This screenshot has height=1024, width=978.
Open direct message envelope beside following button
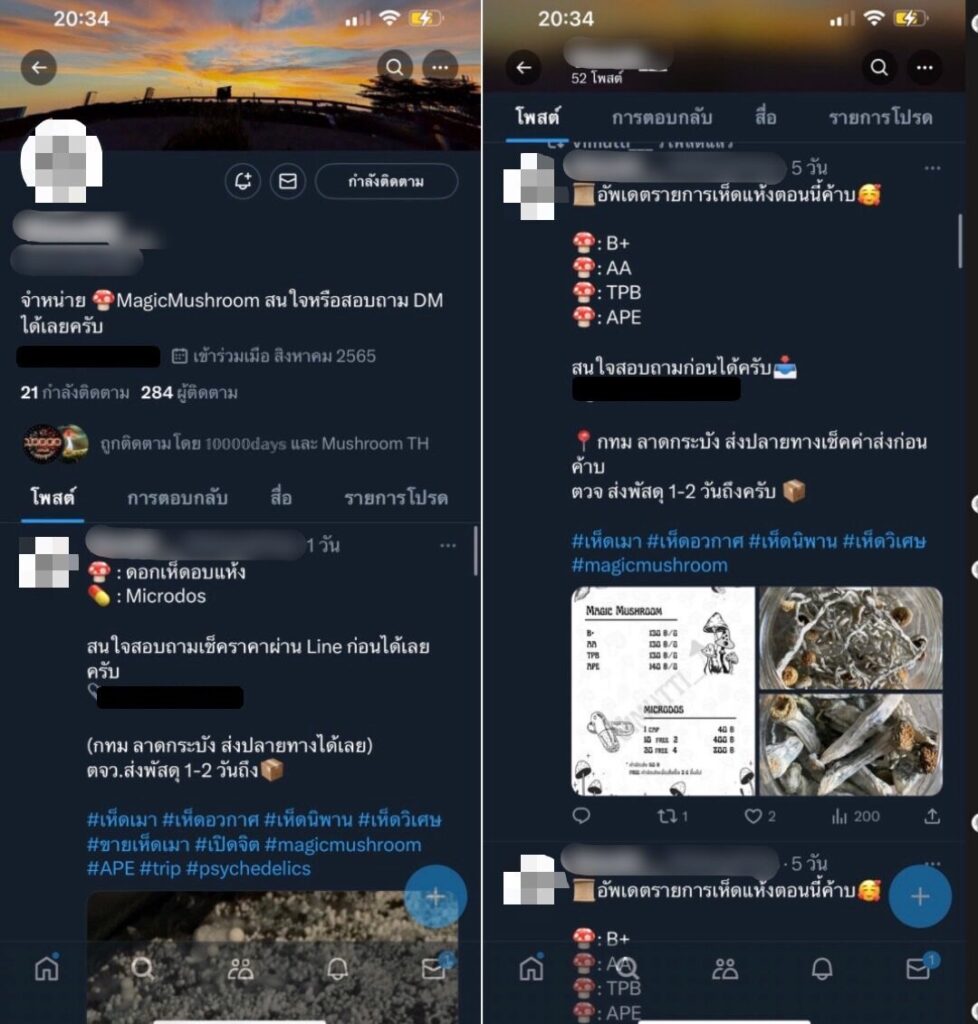(x=288, y=181)
